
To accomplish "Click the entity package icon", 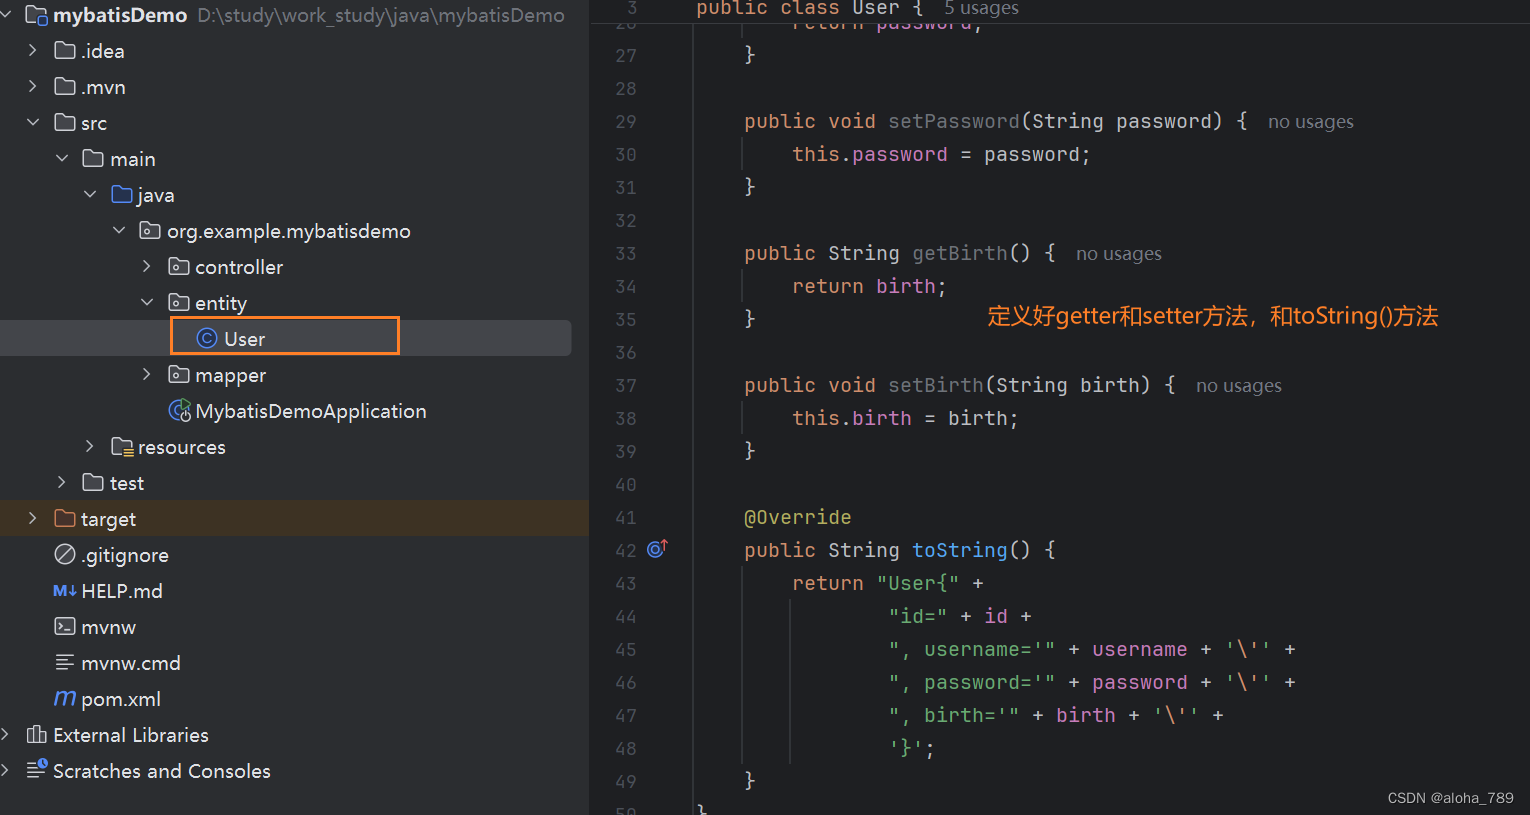I will click(179, 302).
